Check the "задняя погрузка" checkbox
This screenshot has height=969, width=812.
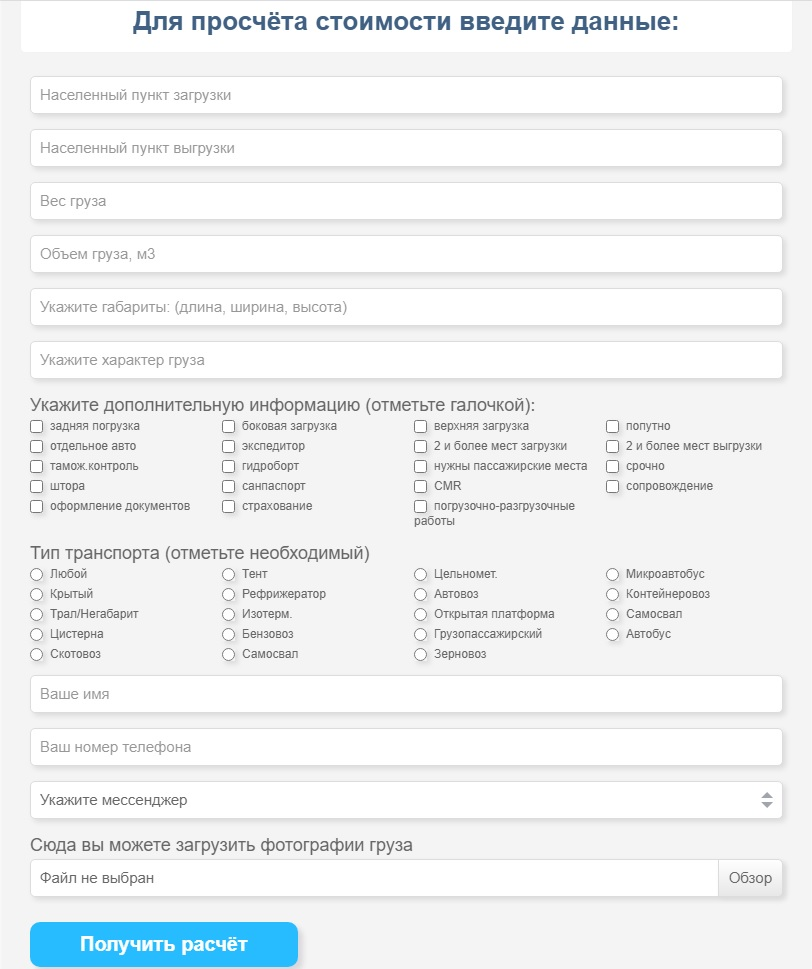coord(37,427)
